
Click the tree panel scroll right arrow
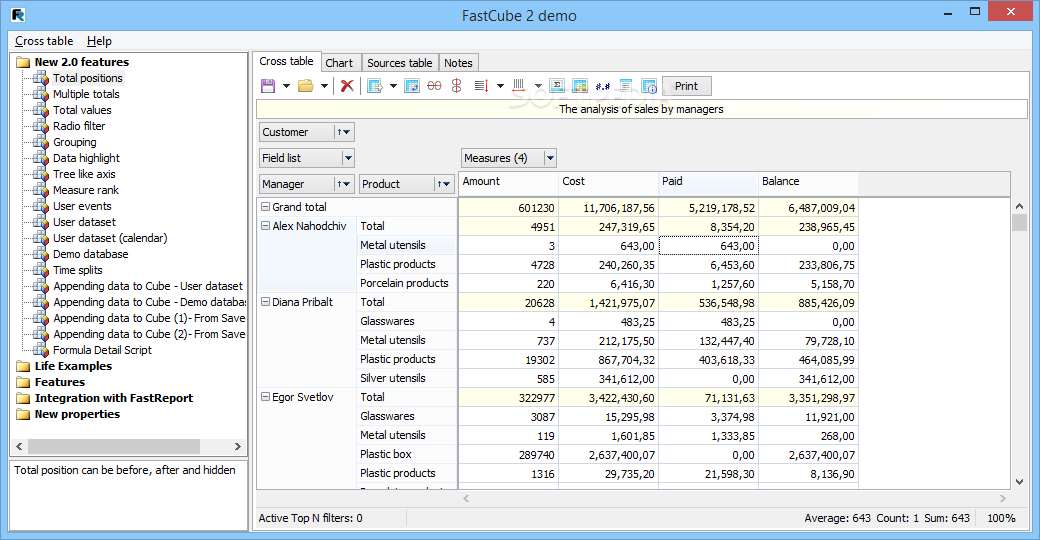pyautogui.click(x=237, y=446)
